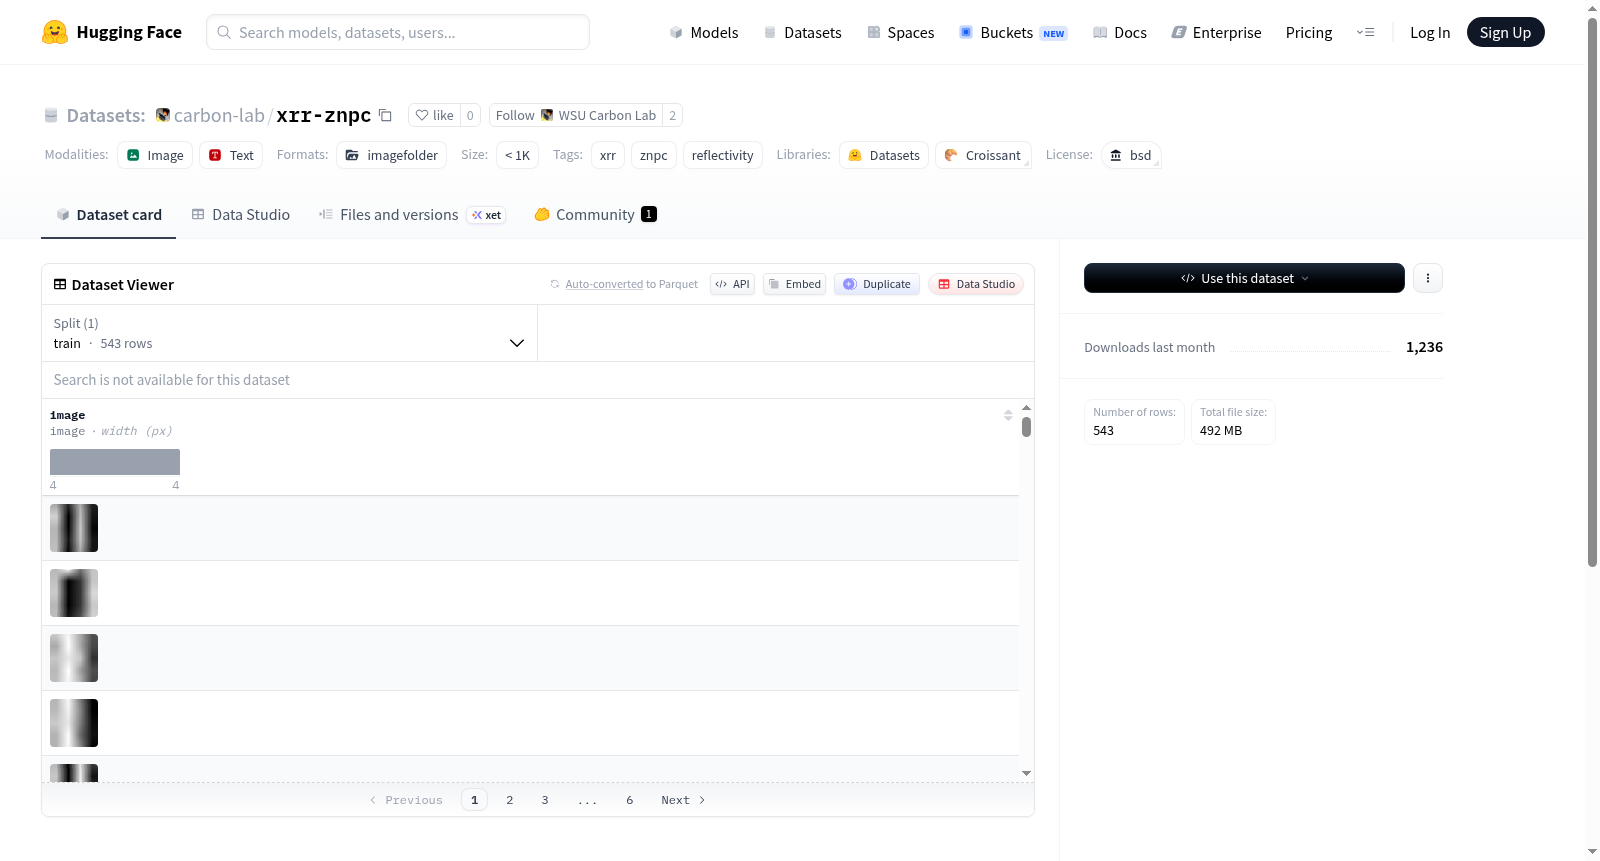Click the xrr tag
This screenshot has height=861, width=1600.
tap(608, 155)
